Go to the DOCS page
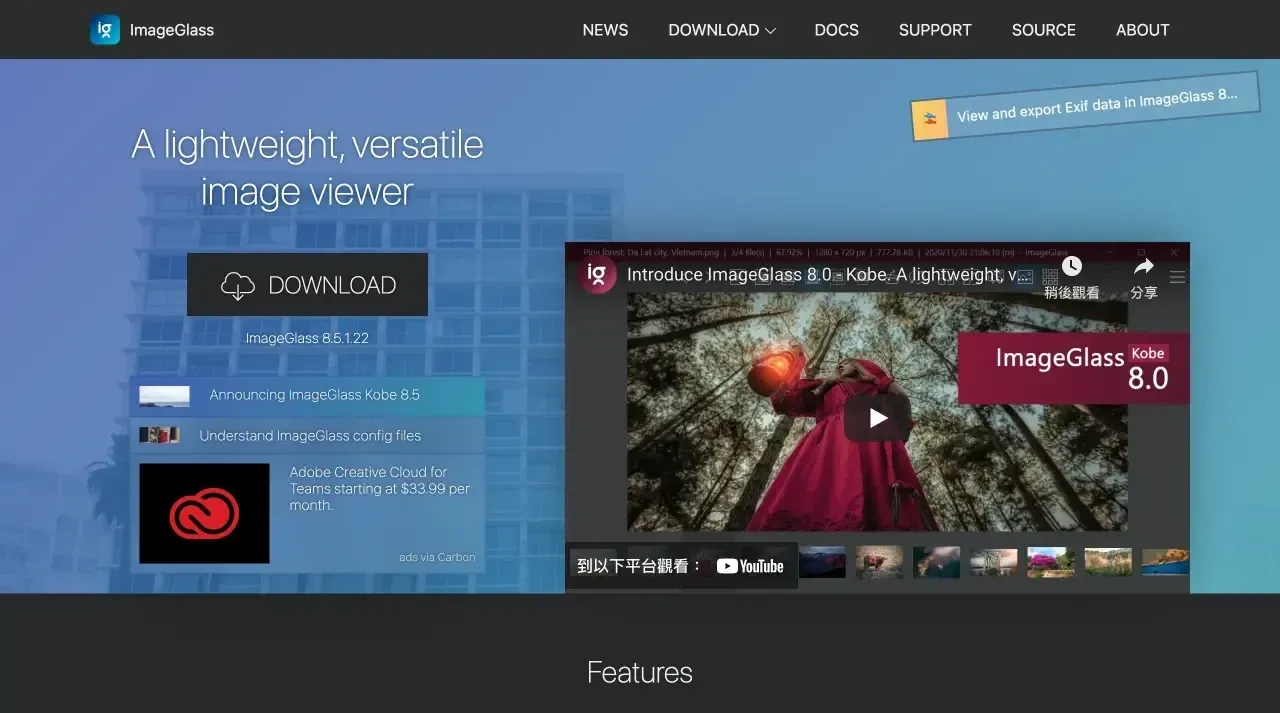Image resolution: width=1280 pixels, height=713 pixels. pyautogui.click(x=836, y=30)
